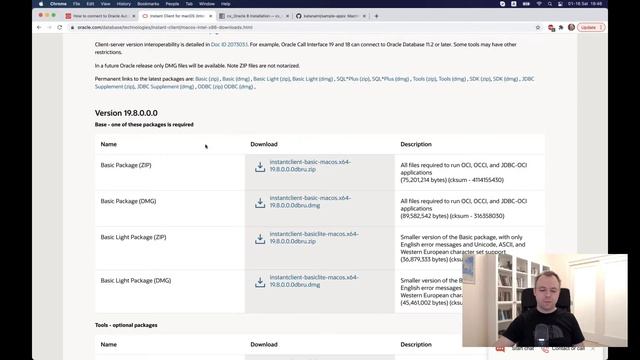The width and height of the screenshot is (640, 360).
Task: Open SQL*Plus (zip) permanent link
Action: click(353, 79)
